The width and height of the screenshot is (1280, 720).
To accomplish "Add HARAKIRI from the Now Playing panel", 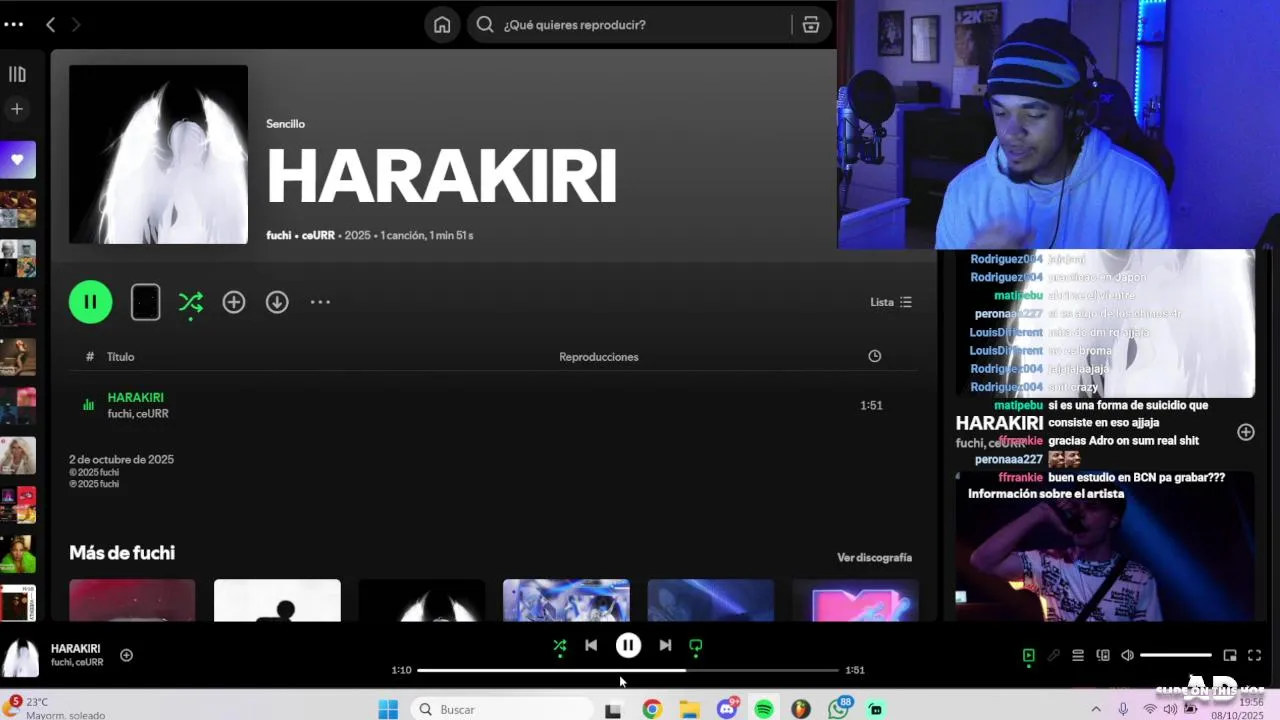I will pos(1246,432).
